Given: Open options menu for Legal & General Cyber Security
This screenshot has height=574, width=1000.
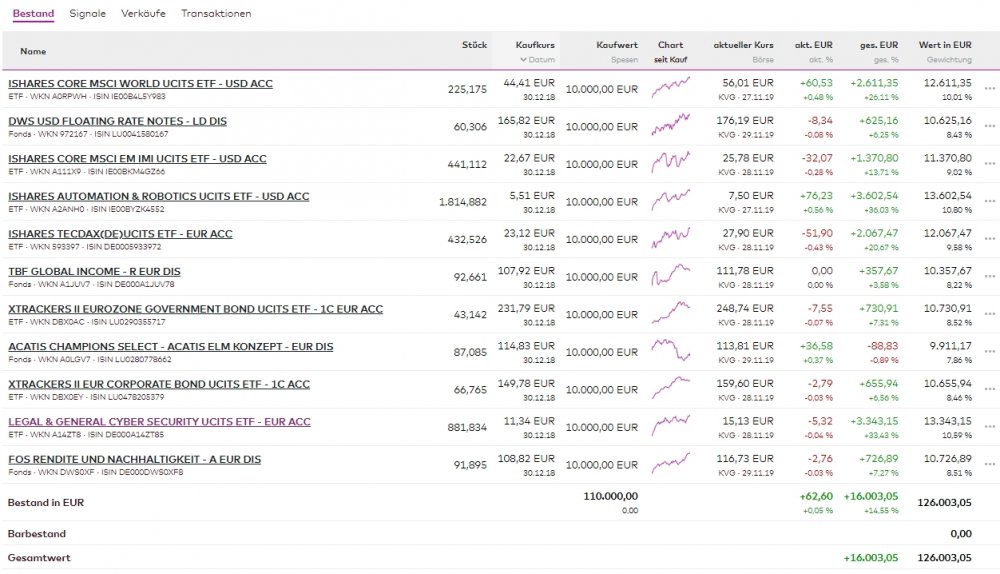Looking at the screenshot, I should coord(990,427).
